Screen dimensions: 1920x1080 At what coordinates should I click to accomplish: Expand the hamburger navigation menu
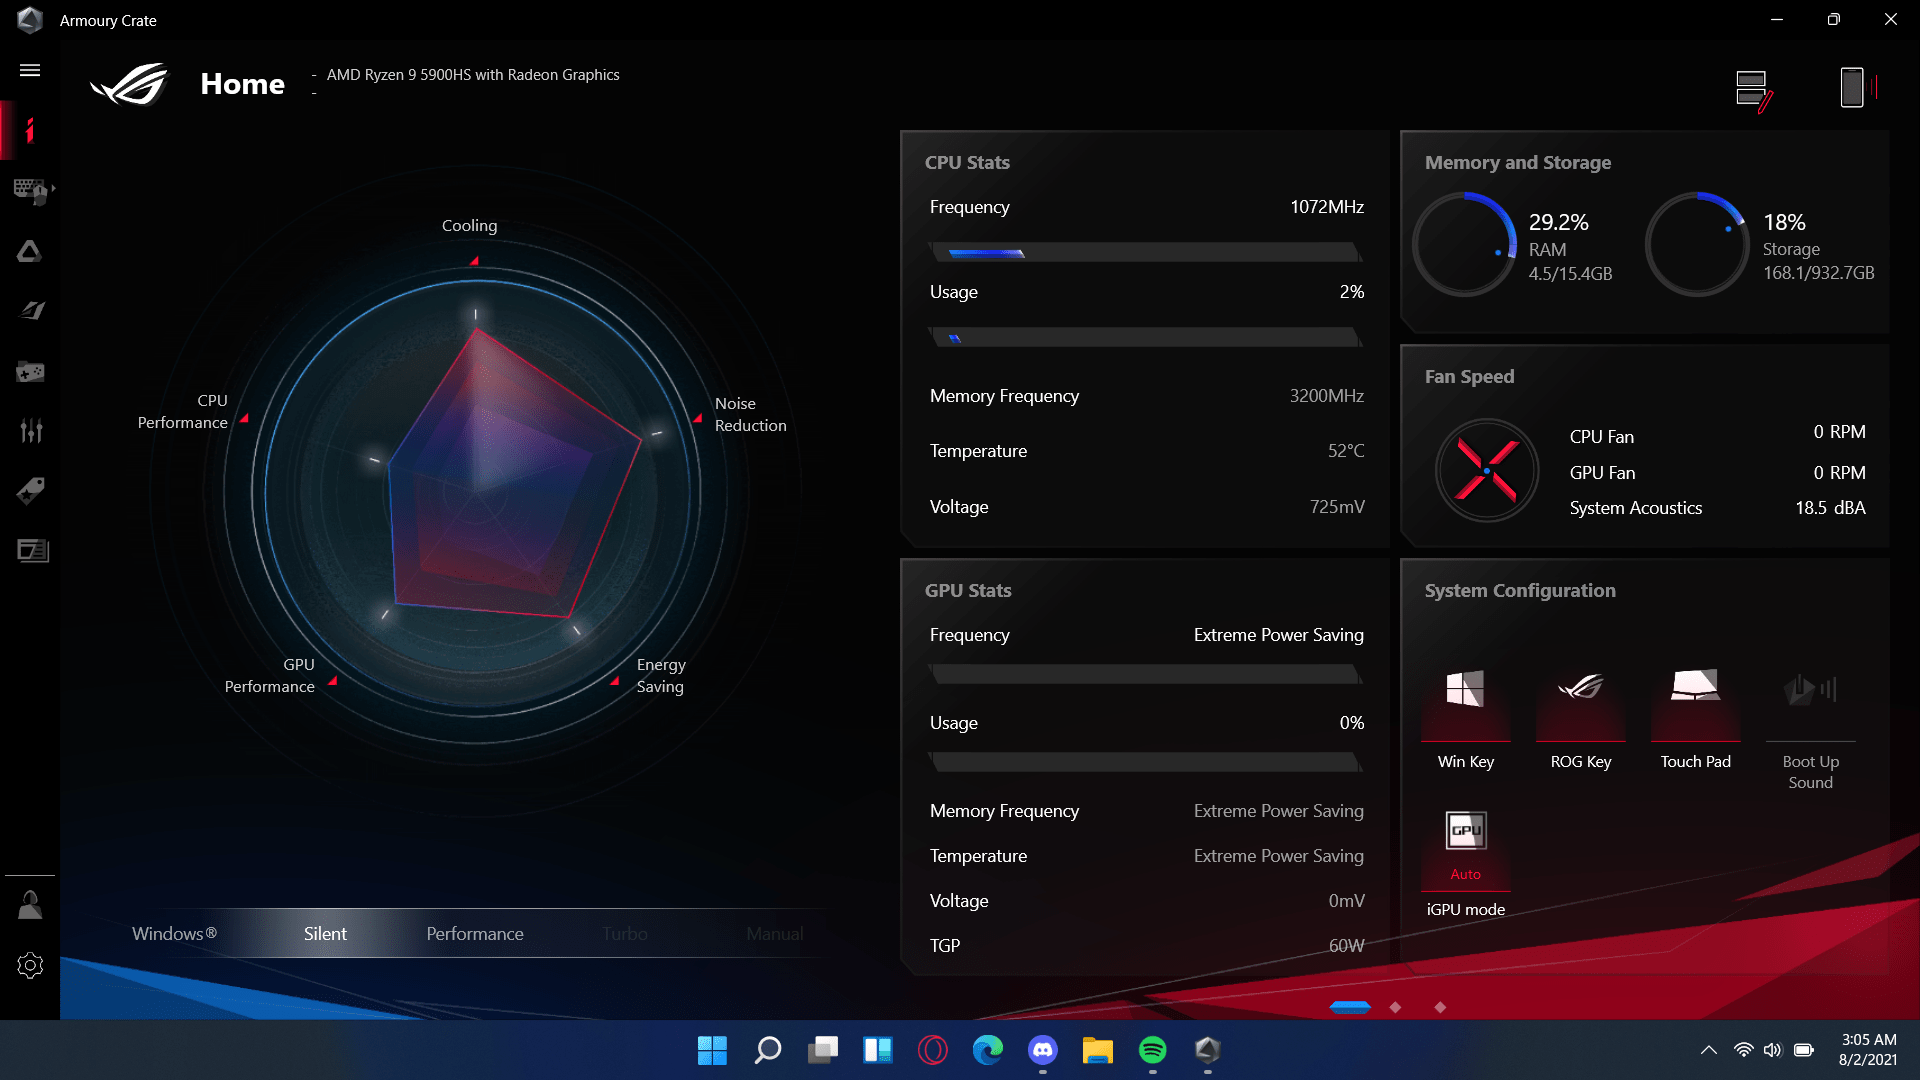pyautogui.click(x=30, y=70)
